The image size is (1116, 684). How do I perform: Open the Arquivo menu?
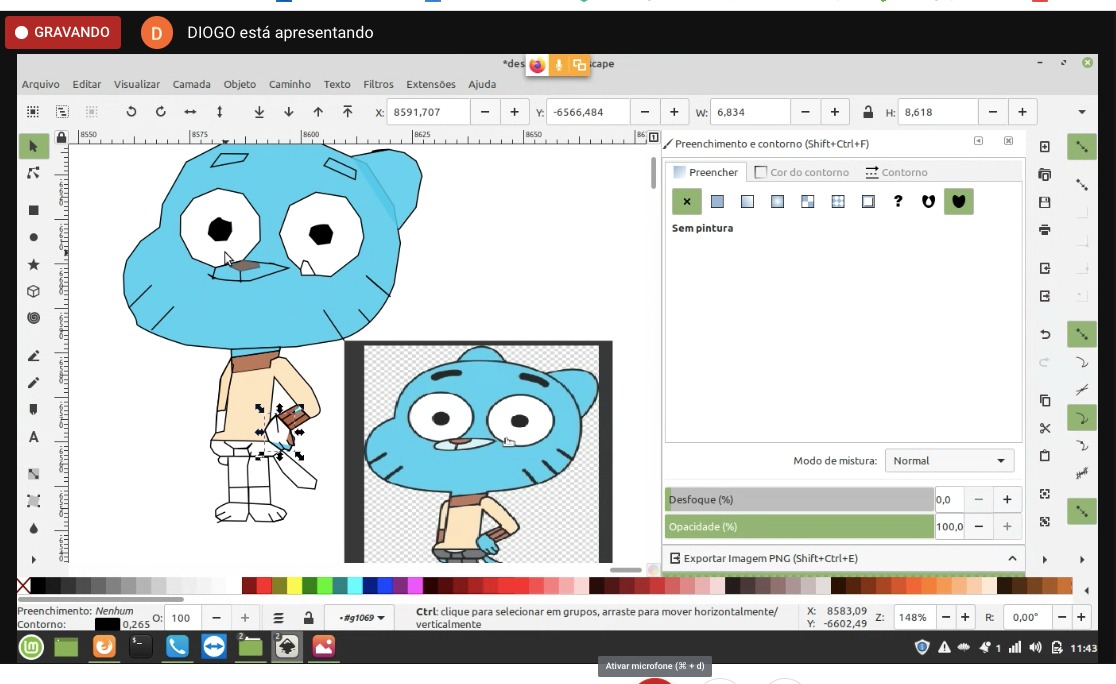[41, 84]
